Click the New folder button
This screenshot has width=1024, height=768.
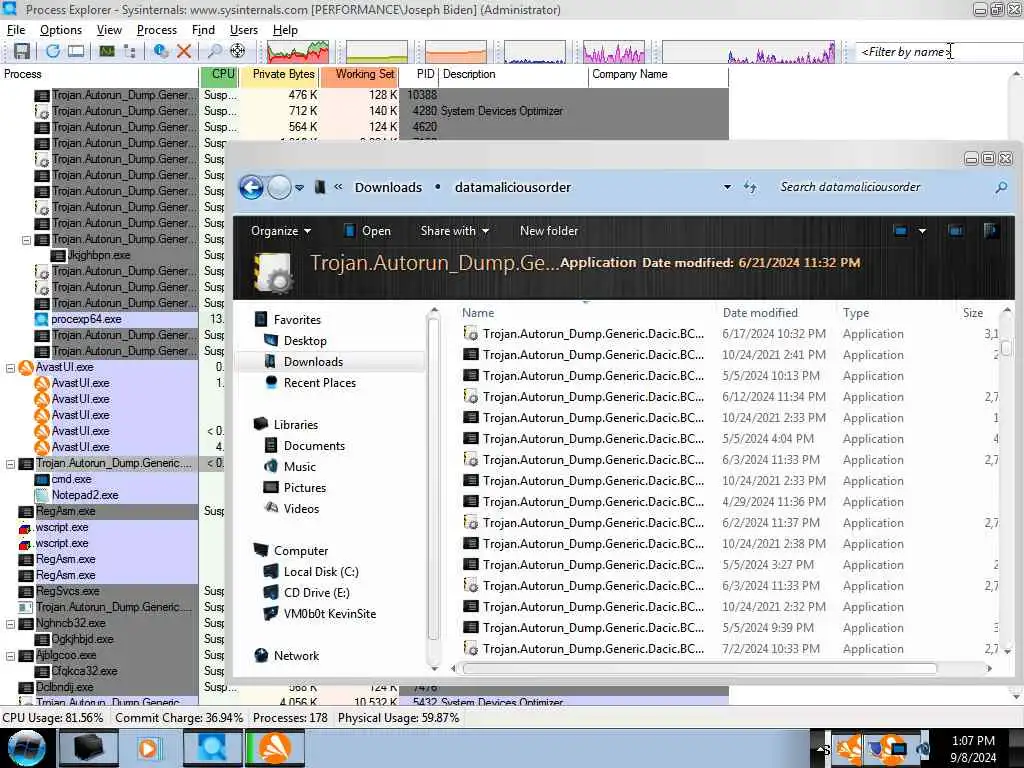549,231
